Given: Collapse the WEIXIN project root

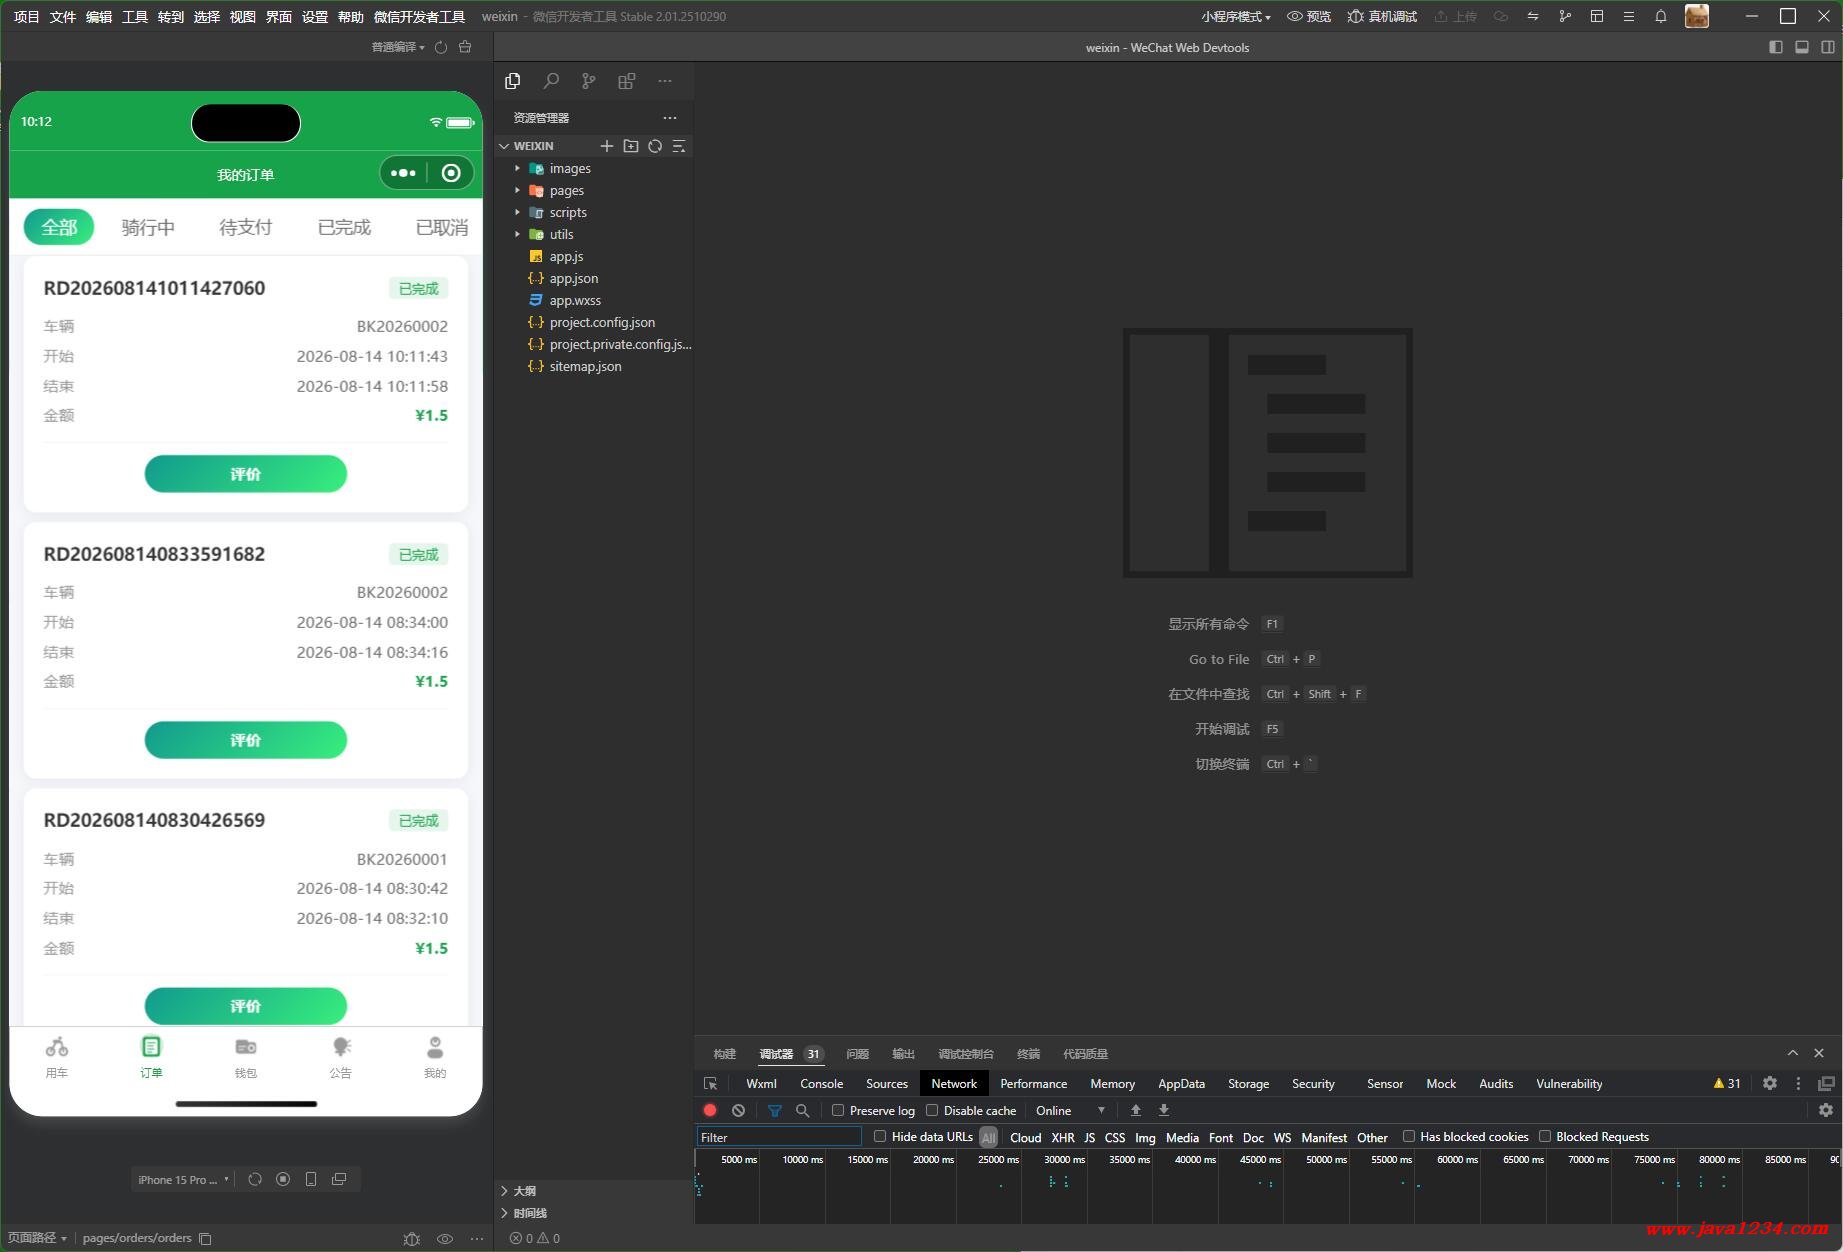Looking at the screenshot, I should (x=504, y=146).
